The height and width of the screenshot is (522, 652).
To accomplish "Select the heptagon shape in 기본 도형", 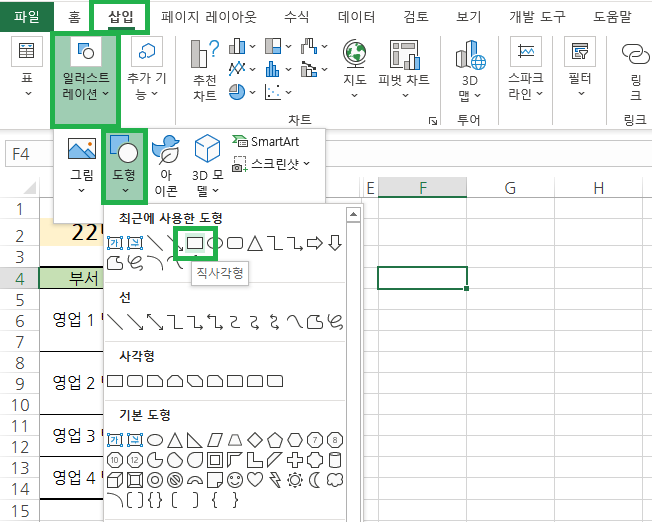I will click(315, 440).
